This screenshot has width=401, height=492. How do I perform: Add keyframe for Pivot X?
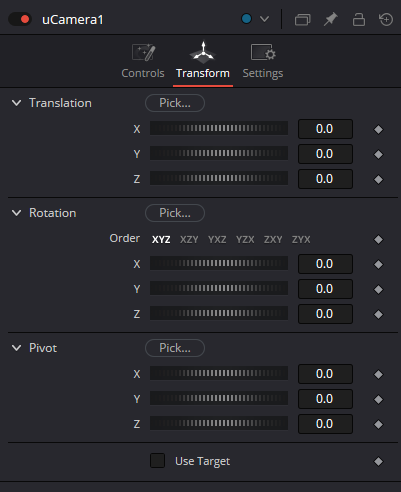[x=378, y=374]
